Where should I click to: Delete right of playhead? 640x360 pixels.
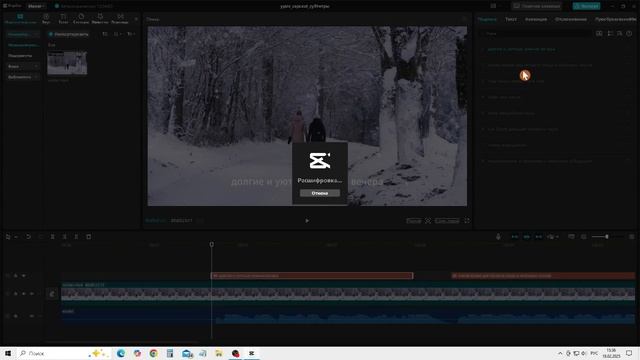pos(76,237)
